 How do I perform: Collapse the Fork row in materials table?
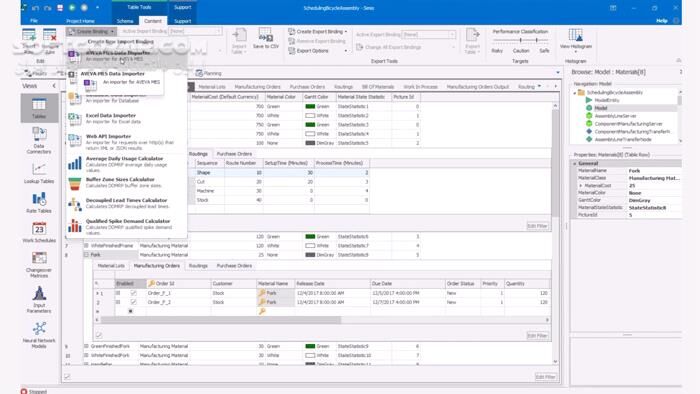[86, 255]
